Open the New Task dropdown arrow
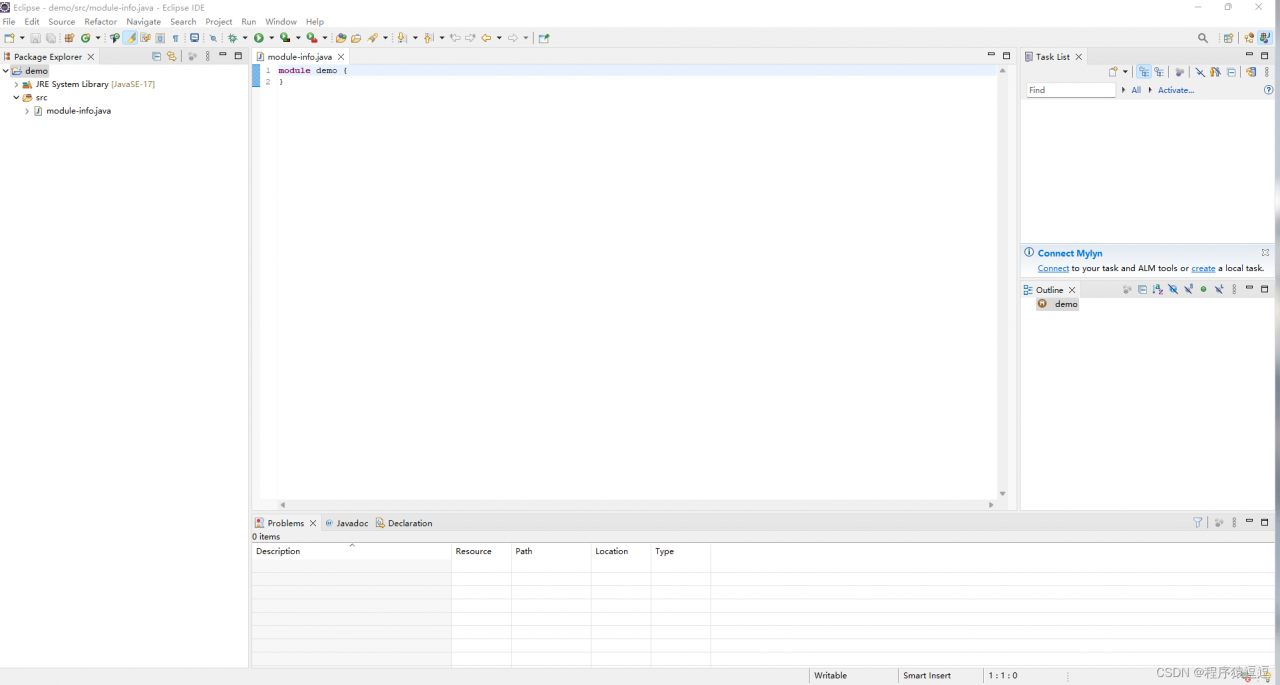 coord(1125,72)
